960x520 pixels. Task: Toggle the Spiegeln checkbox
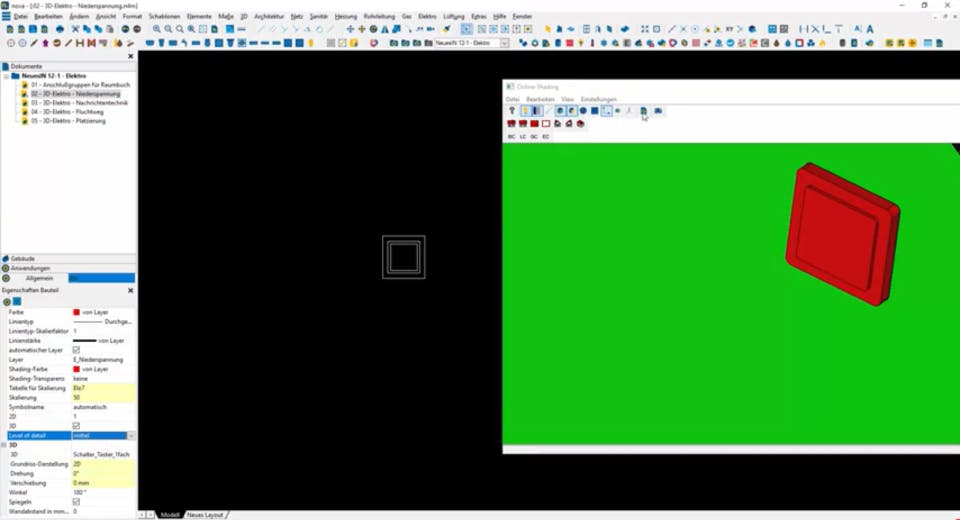77,502
